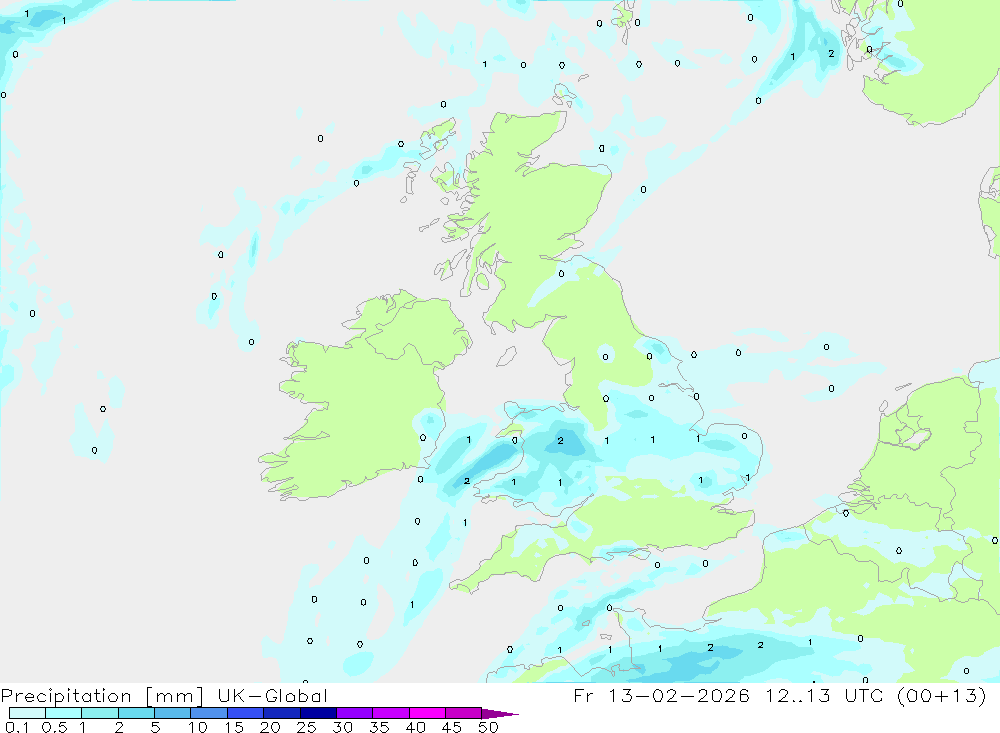Viewport: 1000px width, 733px height.
Task: Click the Isle of Man outline
Action: tap(506, 356)
